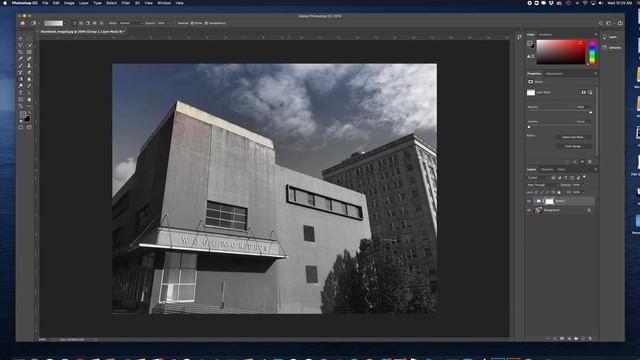Hide the Group 1 layer
640x360 pixels.
coord(529,201)
